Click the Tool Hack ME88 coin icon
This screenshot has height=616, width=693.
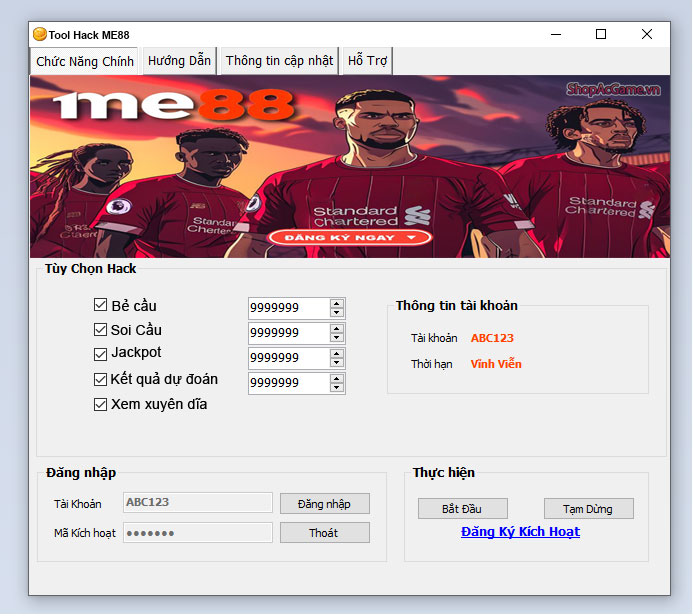[40, 34]
